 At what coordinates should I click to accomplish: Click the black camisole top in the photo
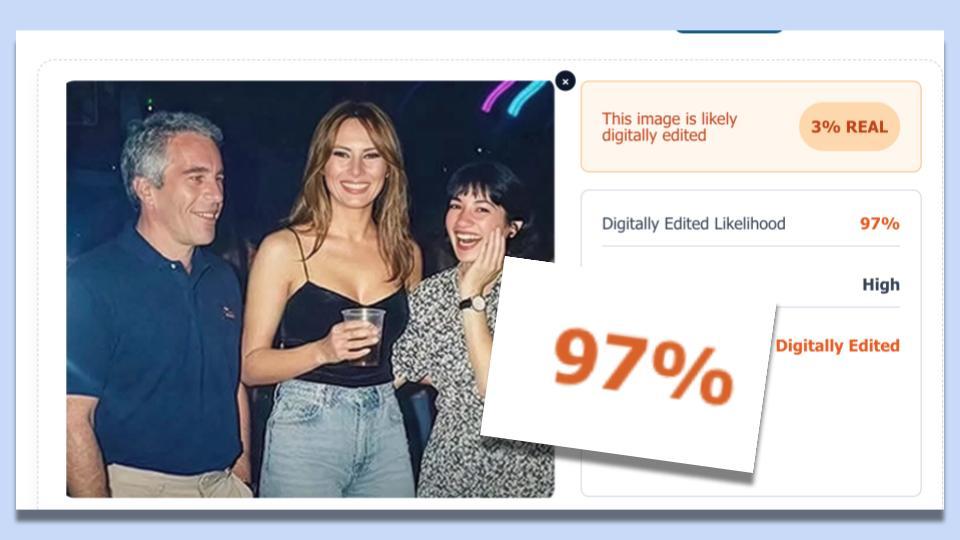point(344,334)
